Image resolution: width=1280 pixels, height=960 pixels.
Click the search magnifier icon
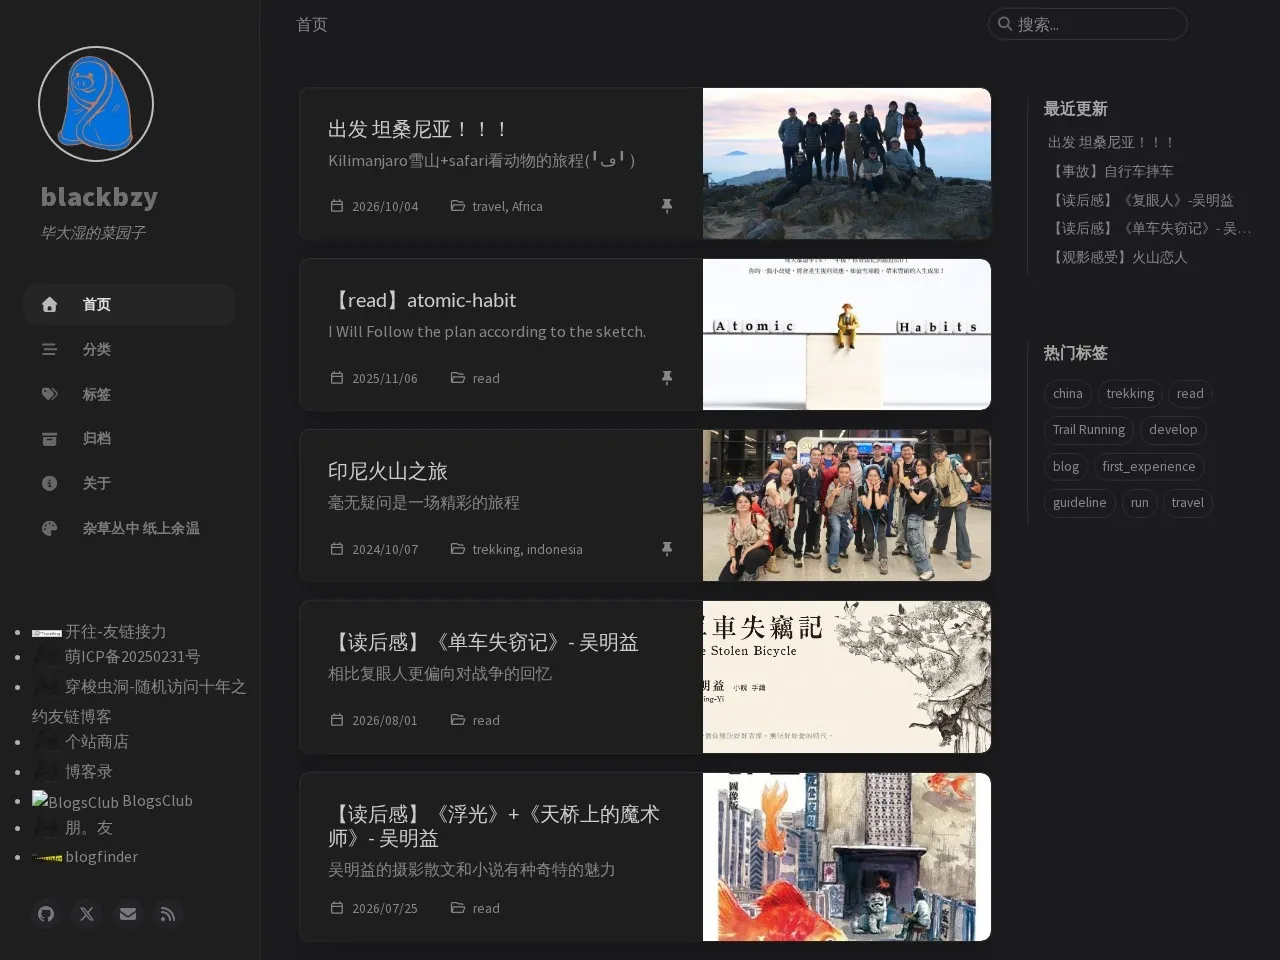coord(1004,24)
